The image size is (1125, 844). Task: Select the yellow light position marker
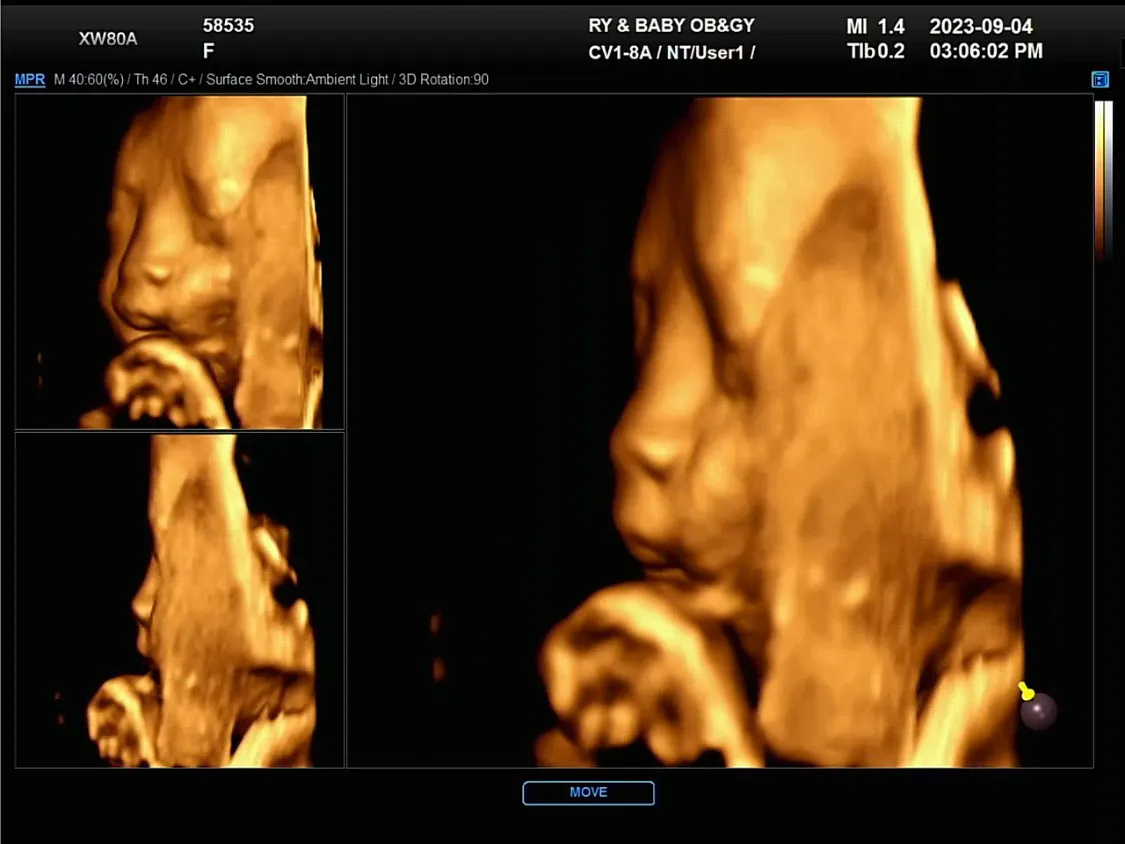(x=1026, y=690)
